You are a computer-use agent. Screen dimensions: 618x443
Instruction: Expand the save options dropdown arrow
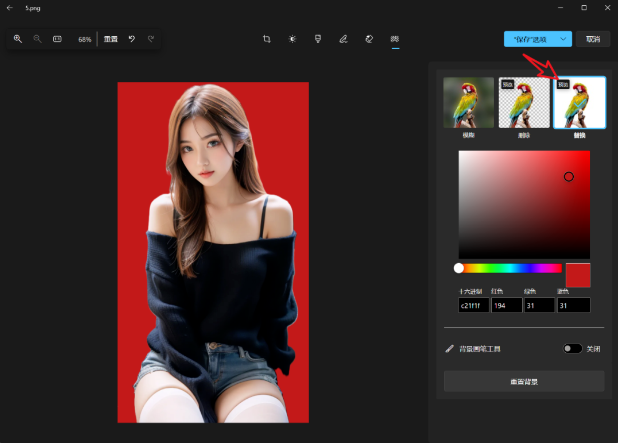564,39
